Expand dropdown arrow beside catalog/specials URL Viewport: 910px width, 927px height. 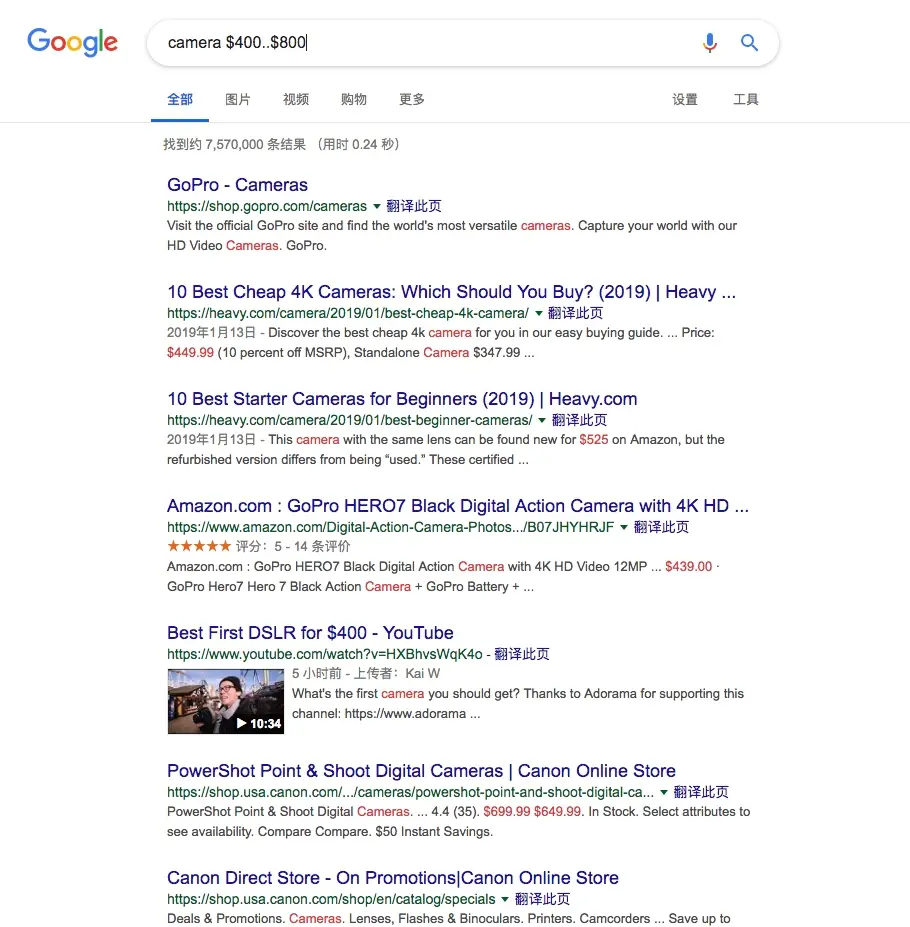point(505,899)
